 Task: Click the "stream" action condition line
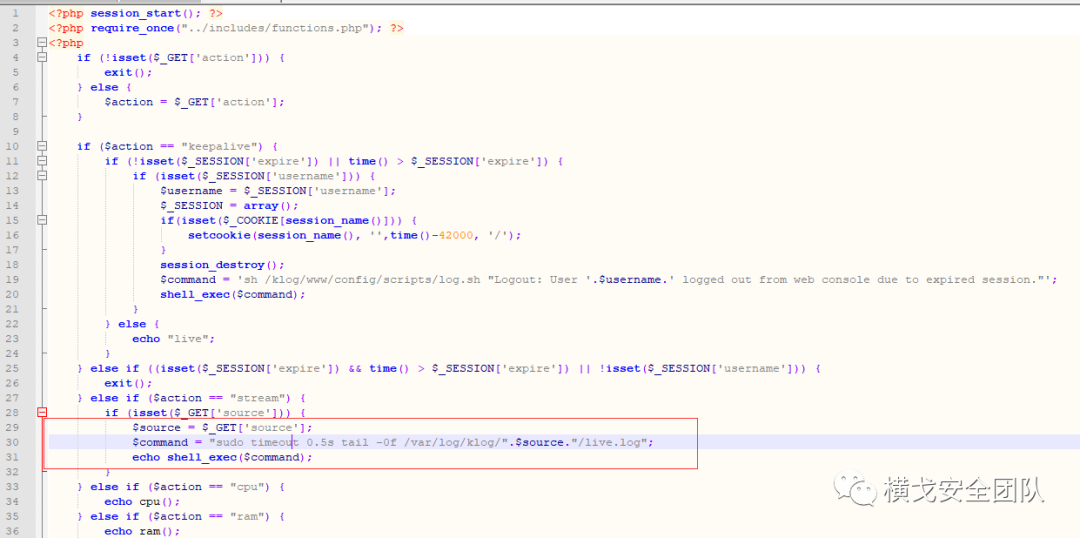coord(191,397)
